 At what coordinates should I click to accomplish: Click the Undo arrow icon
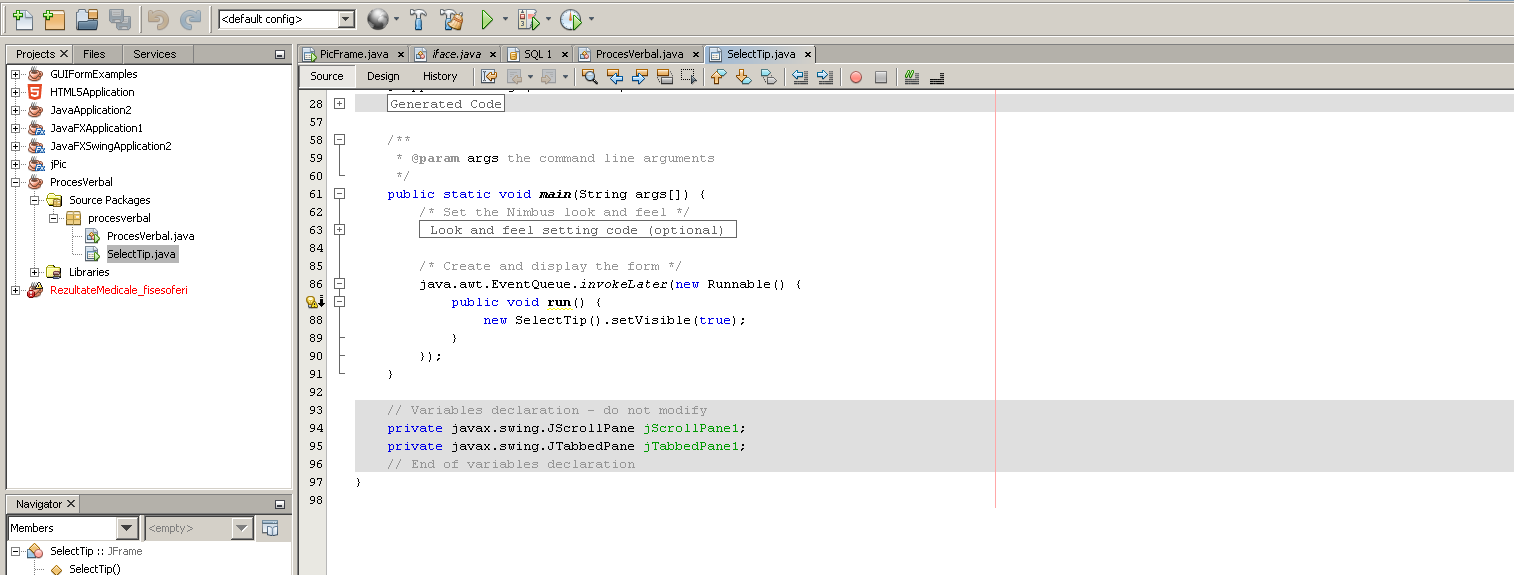pyautogui.click(x=158, y=18)
